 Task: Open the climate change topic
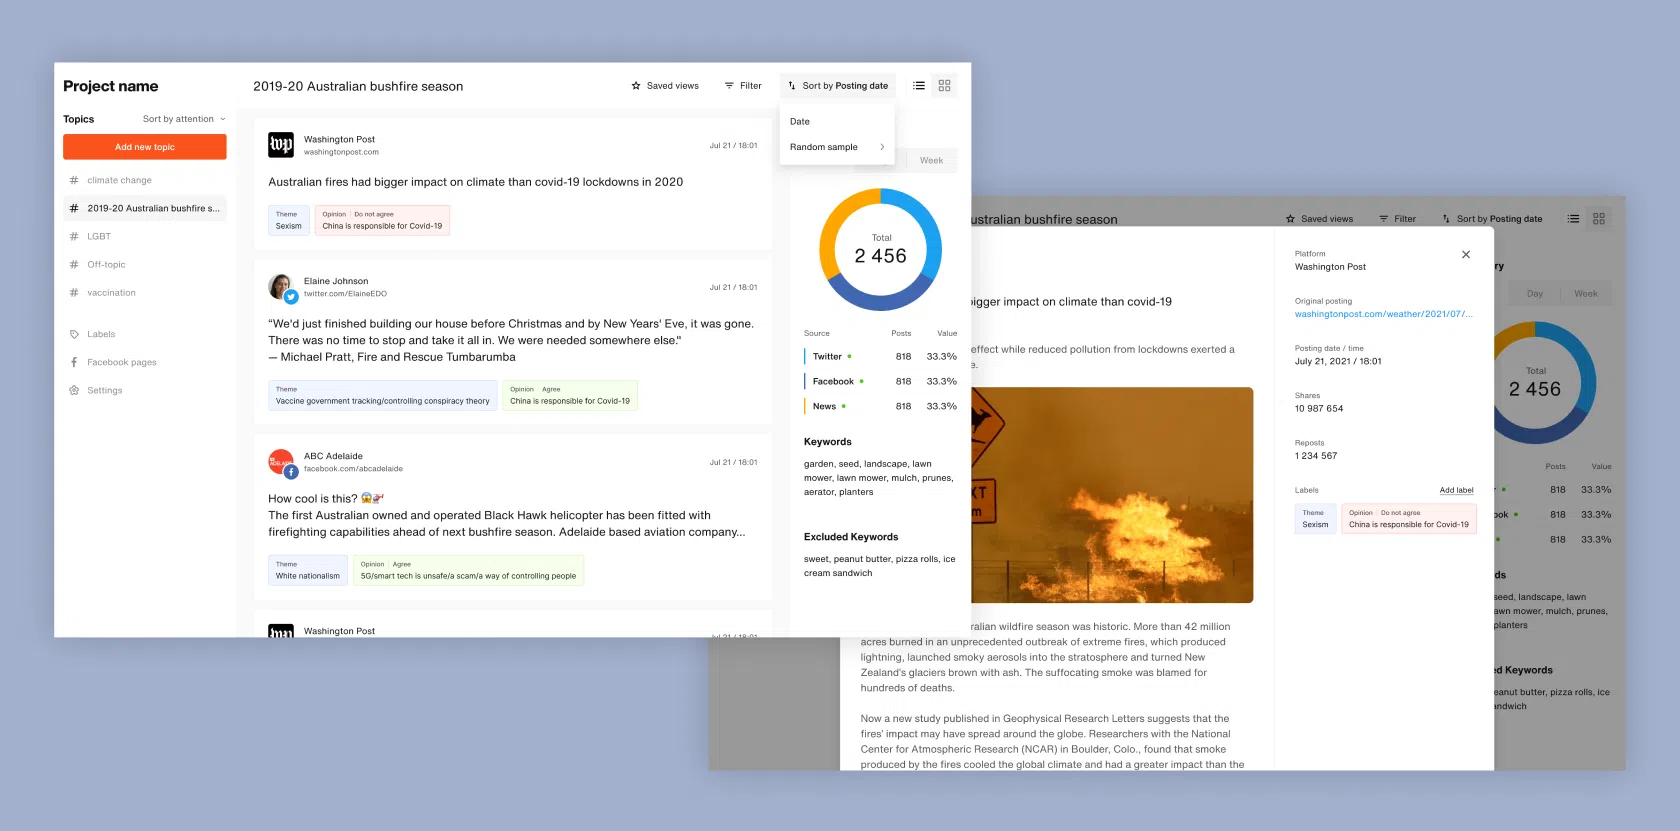click(x=119, y=181)
